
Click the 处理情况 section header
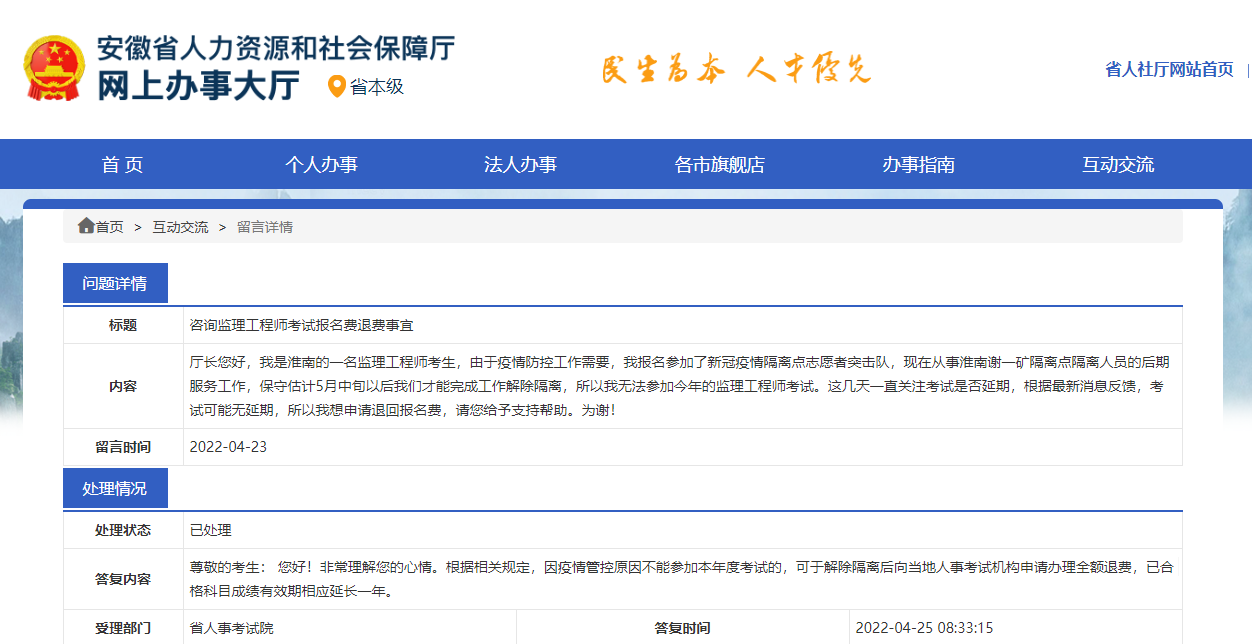click(x=115, y=489)
